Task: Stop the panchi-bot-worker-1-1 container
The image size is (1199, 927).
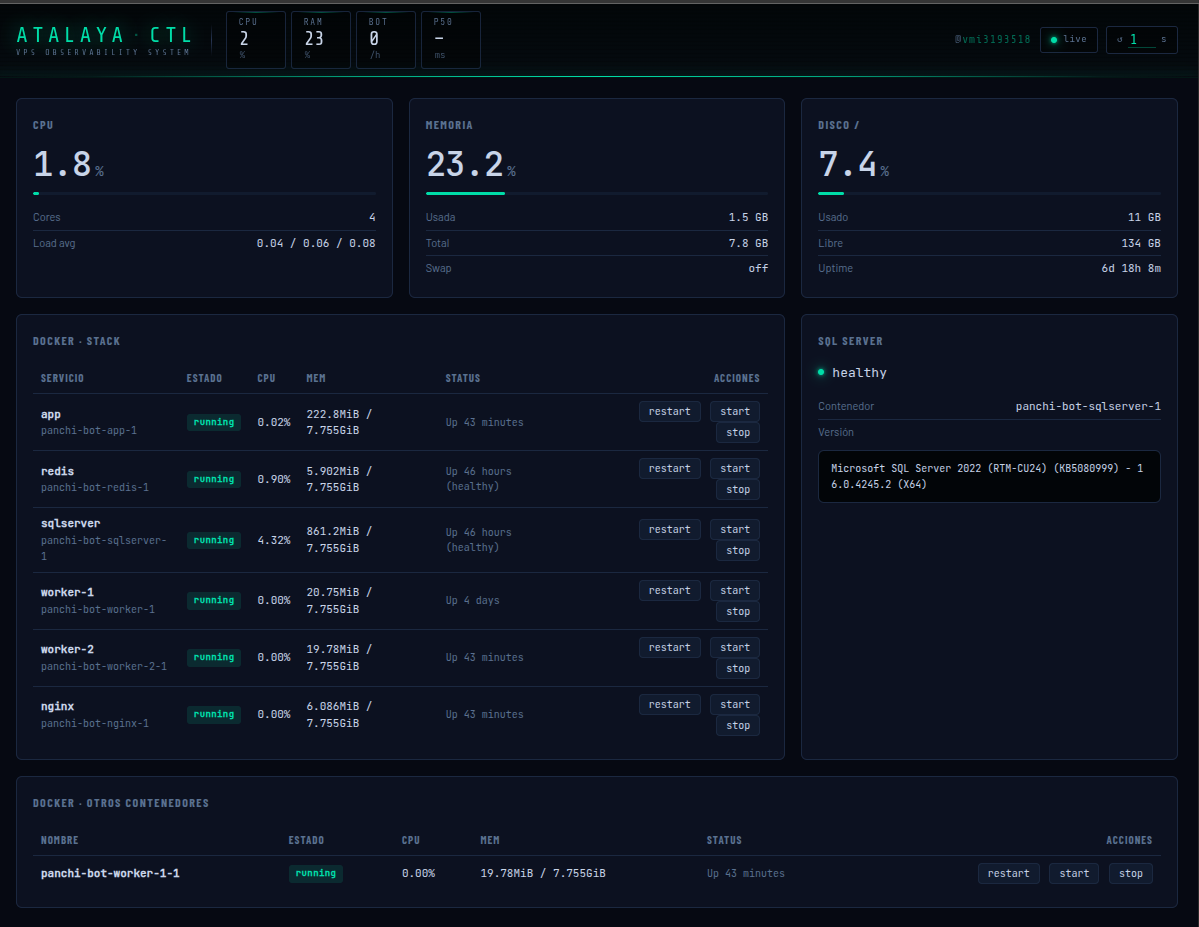Action: tap(1130, 873)
